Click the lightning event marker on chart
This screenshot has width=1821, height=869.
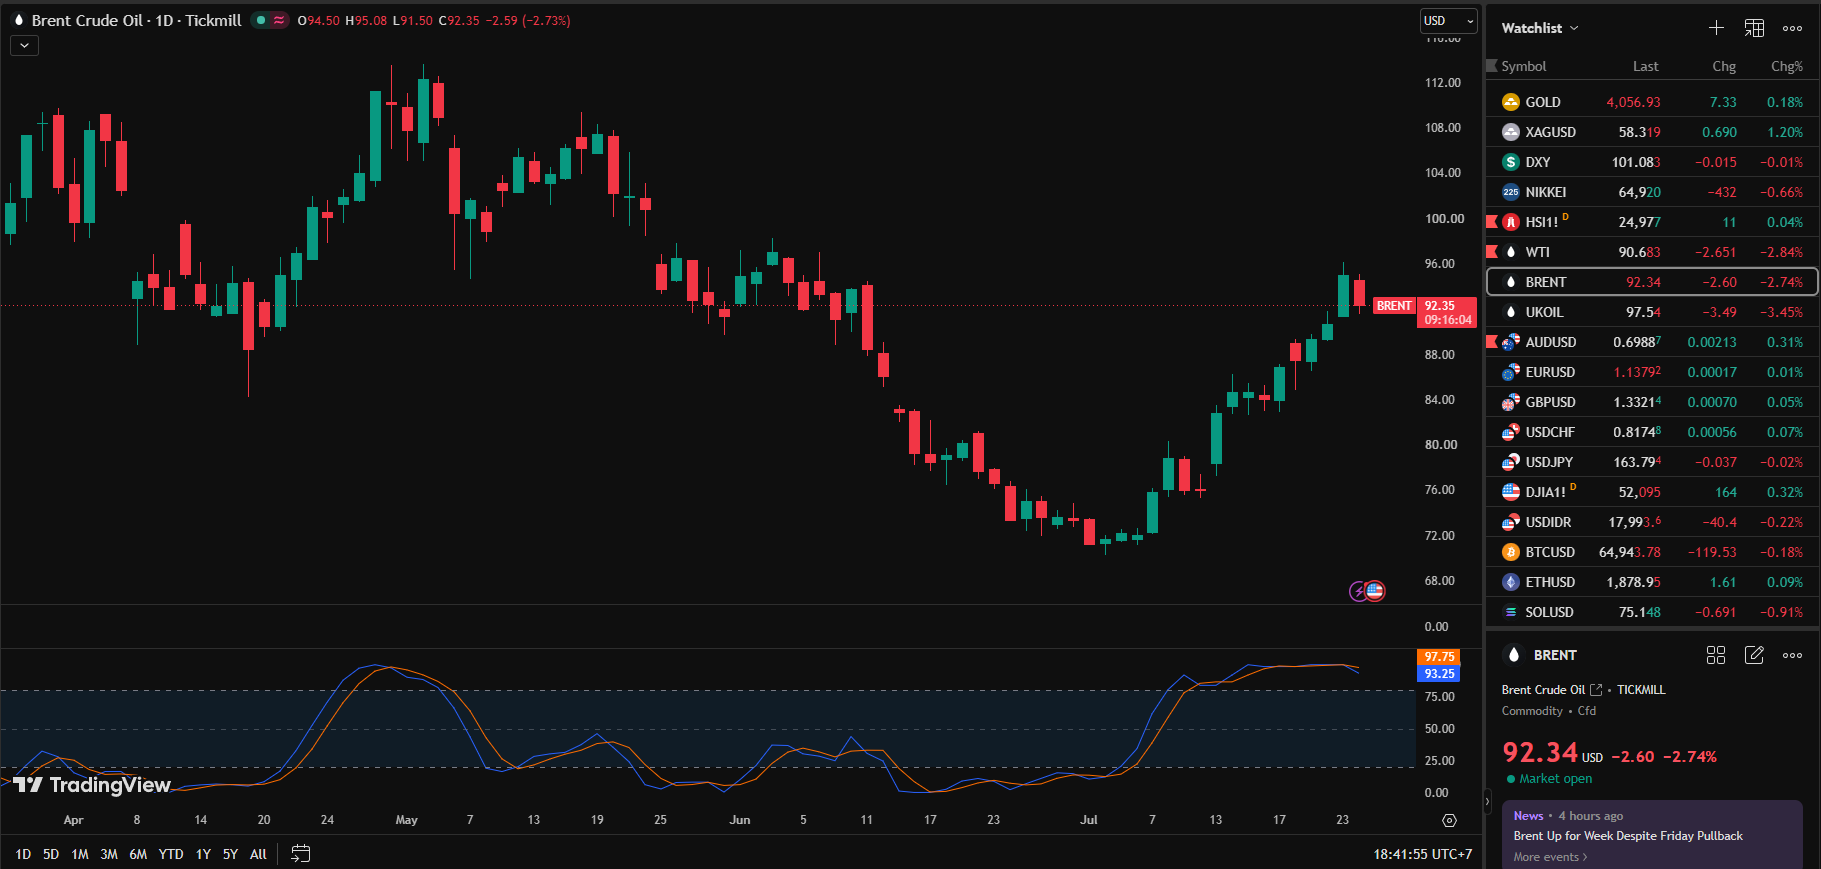(x=1358, y=591)
